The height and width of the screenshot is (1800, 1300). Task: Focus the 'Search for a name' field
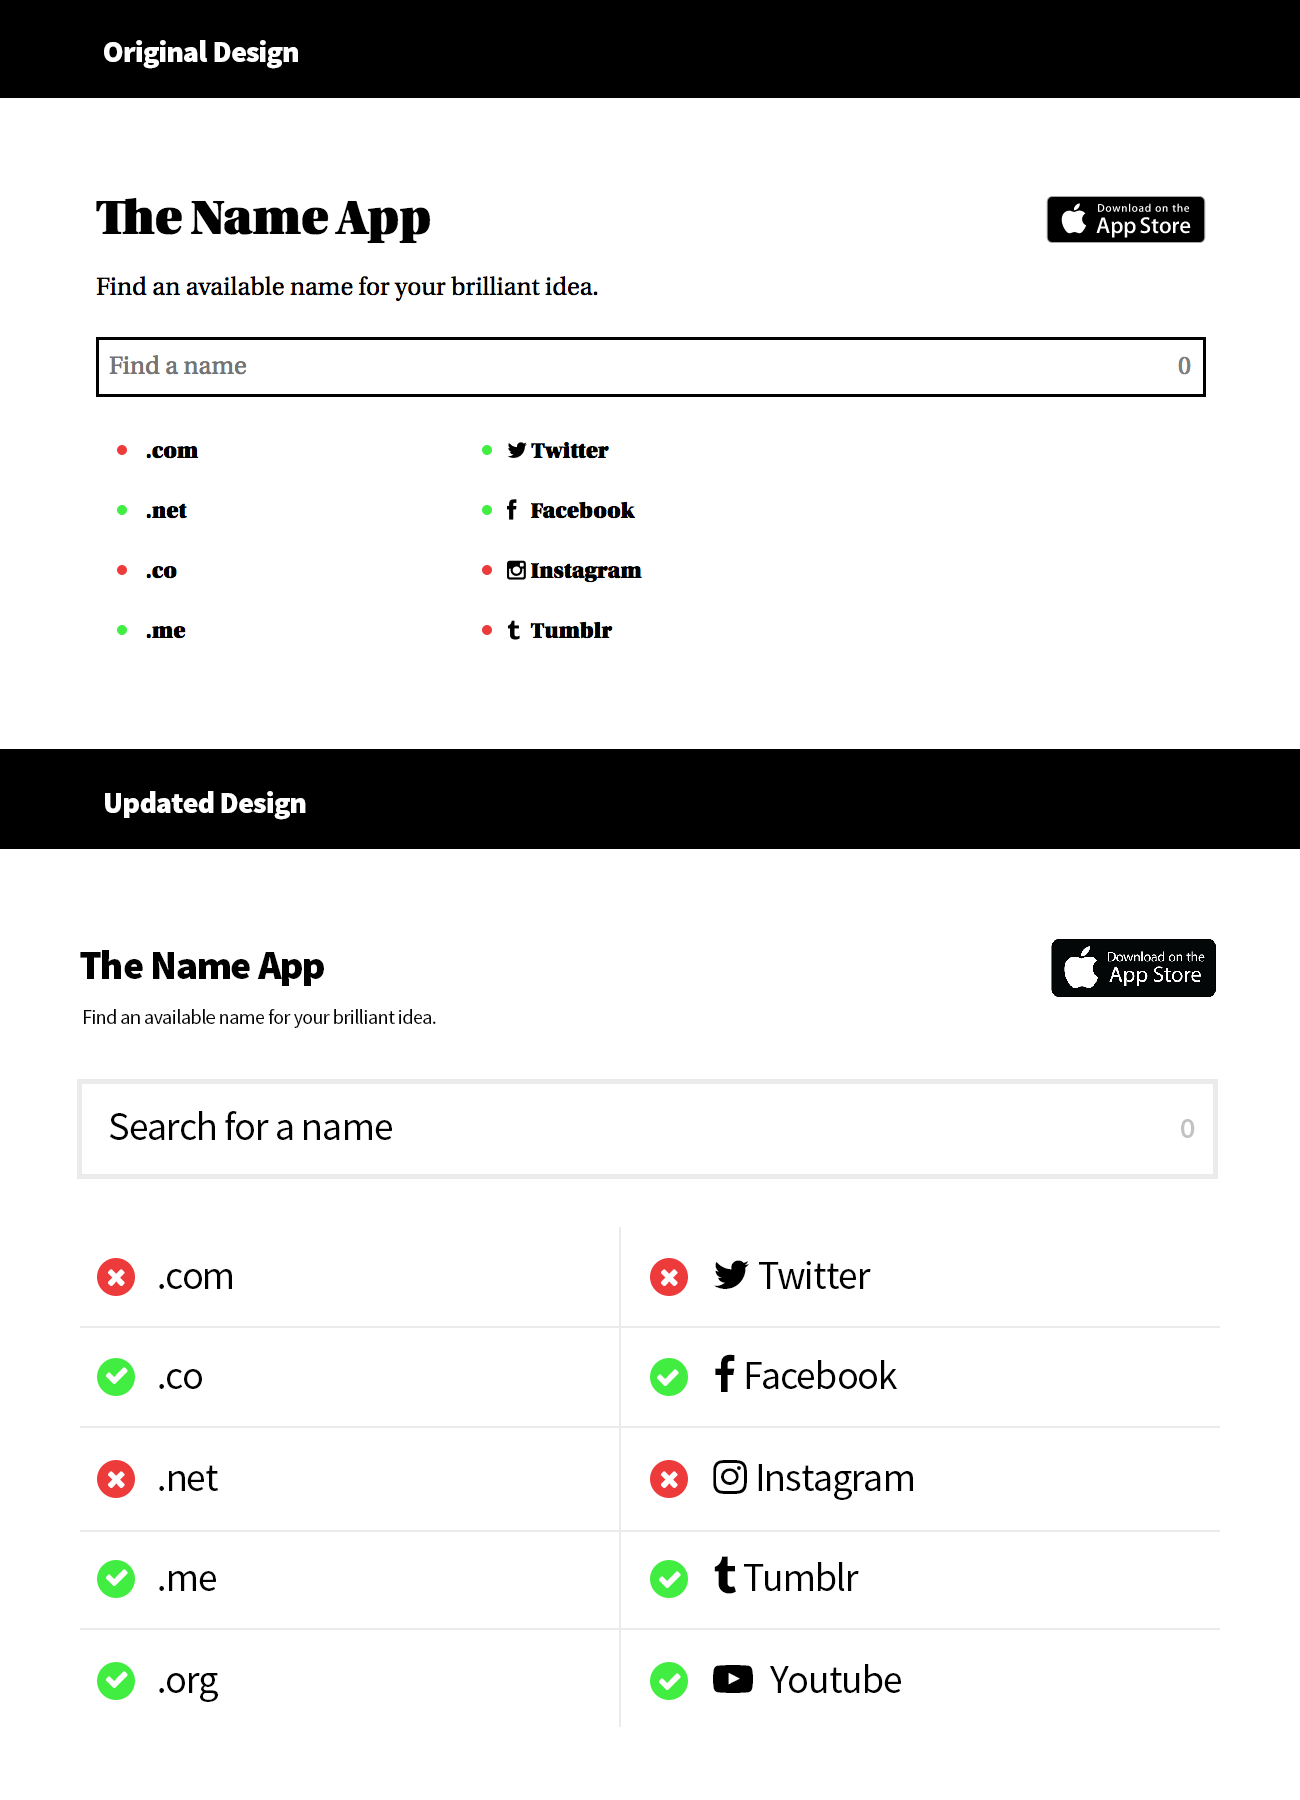(x=648, y=1129)
